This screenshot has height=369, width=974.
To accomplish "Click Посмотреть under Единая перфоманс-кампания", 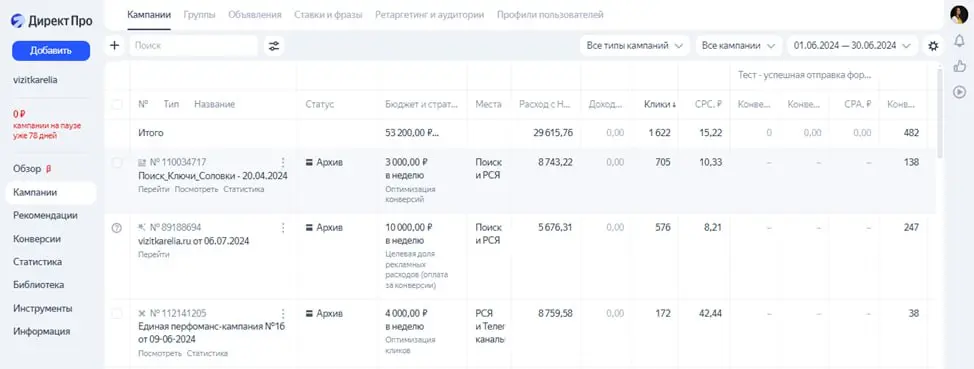I will pos(160,353).
